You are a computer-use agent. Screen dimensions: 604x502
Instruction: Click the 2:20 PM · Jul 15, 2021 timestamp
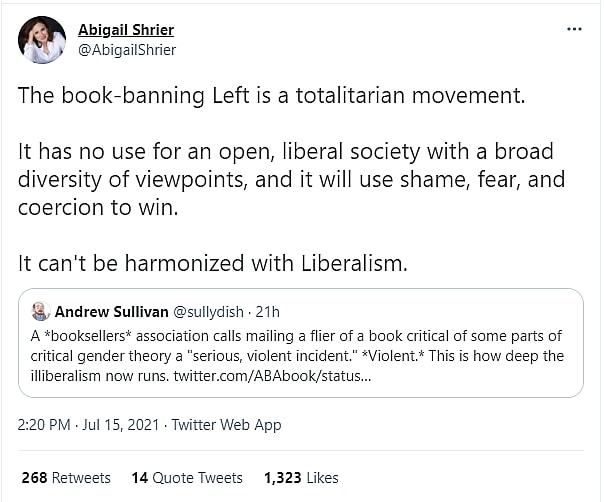pyautogui.click(x=89, y=425)
